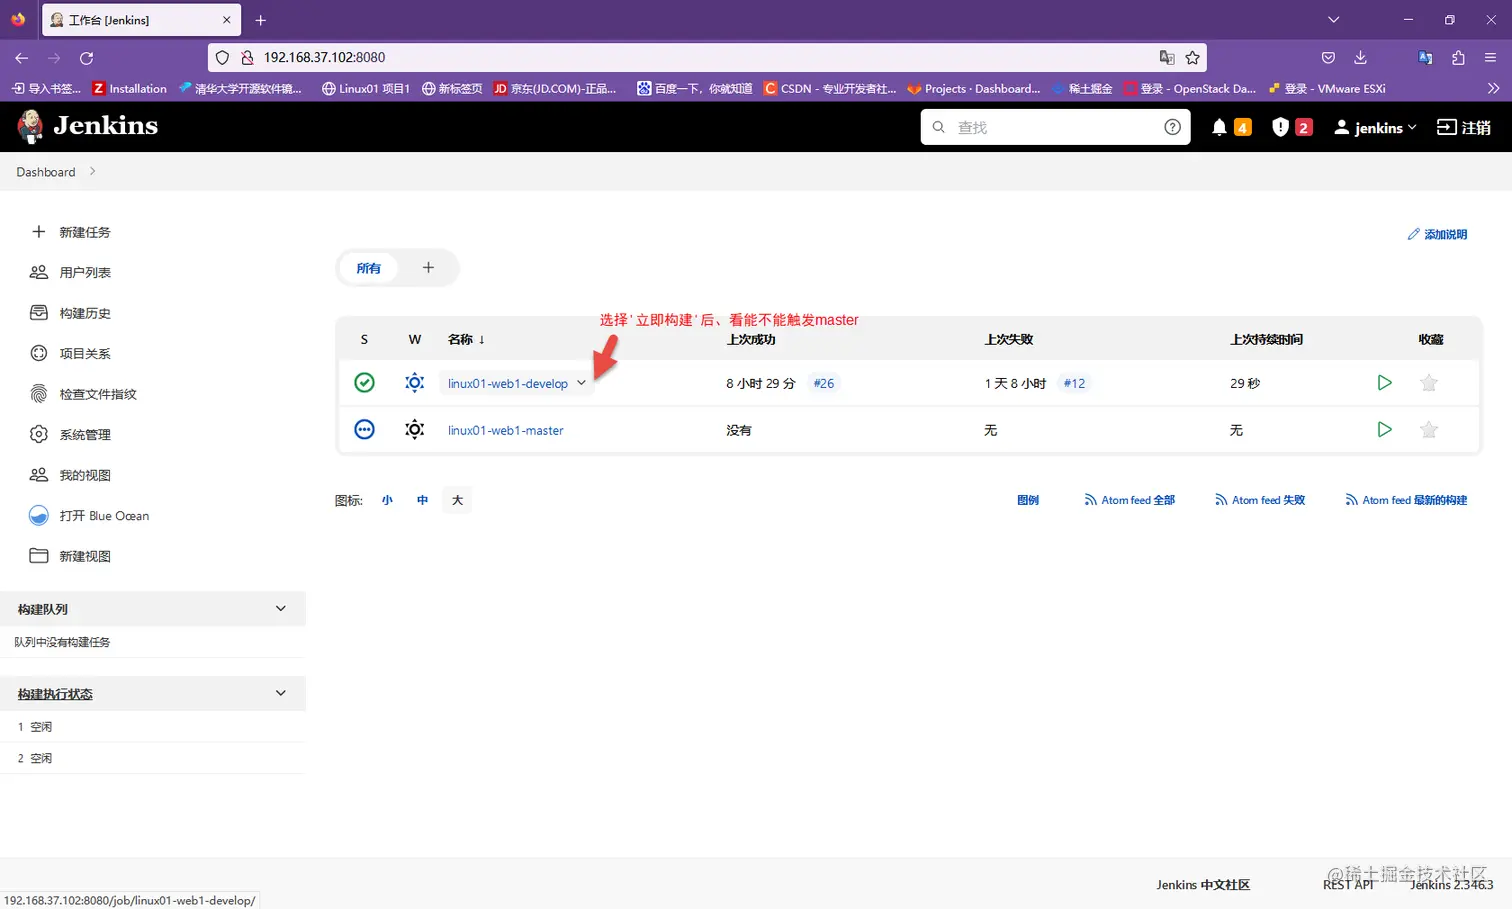
Task: Open linux01-web1-master job link
Action: (x=506, y=430)
